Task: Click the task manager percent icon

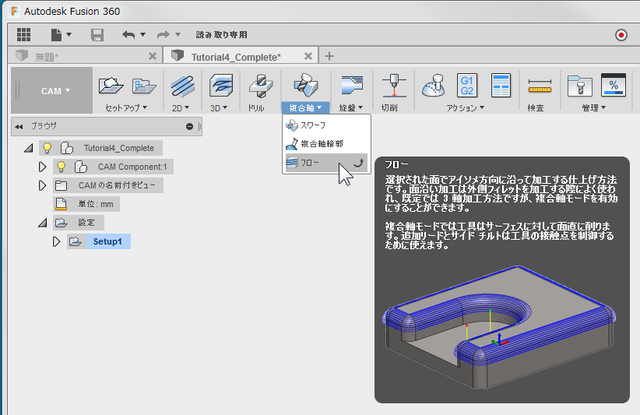Action: [613, 85]
